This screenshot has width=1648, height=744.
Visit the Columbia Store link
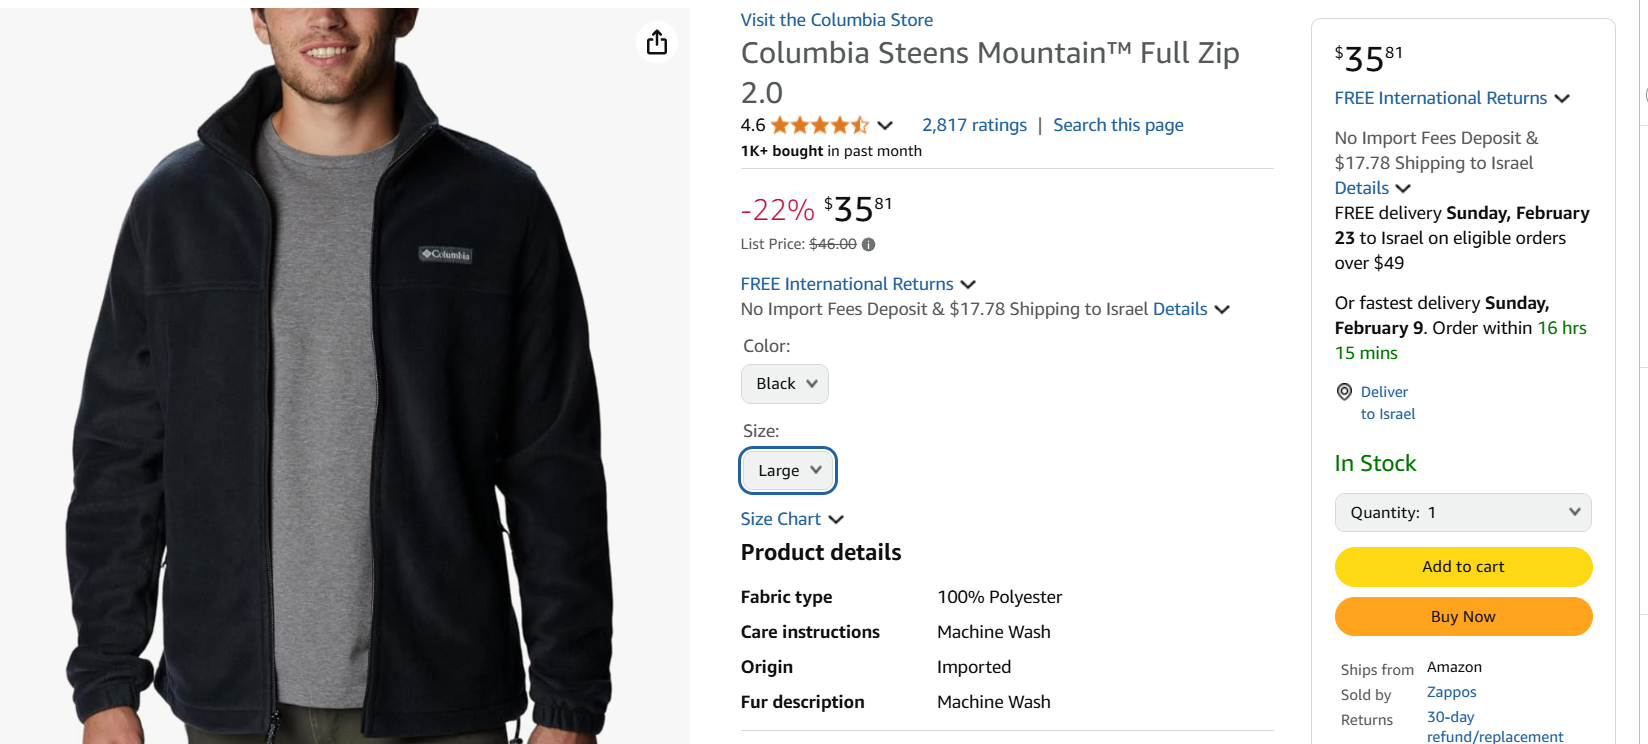(x=836, y=20)
